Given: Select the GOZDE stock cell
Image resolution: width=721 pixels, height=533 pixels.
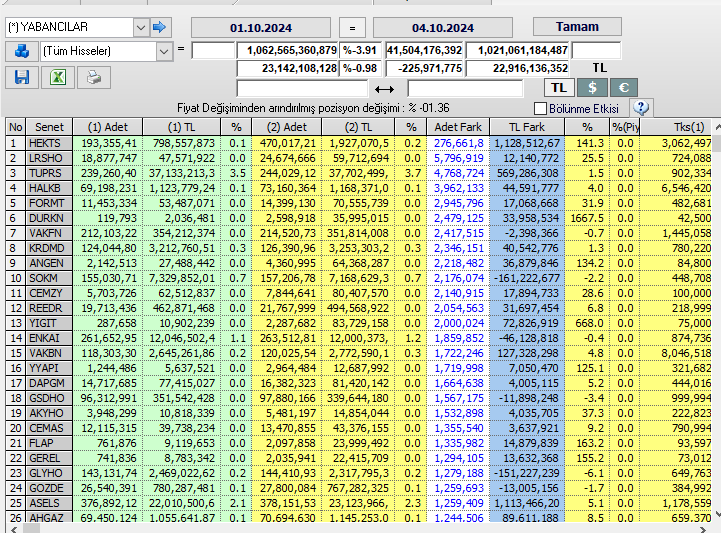Looking at the screenshot, I should coord(49,488).
